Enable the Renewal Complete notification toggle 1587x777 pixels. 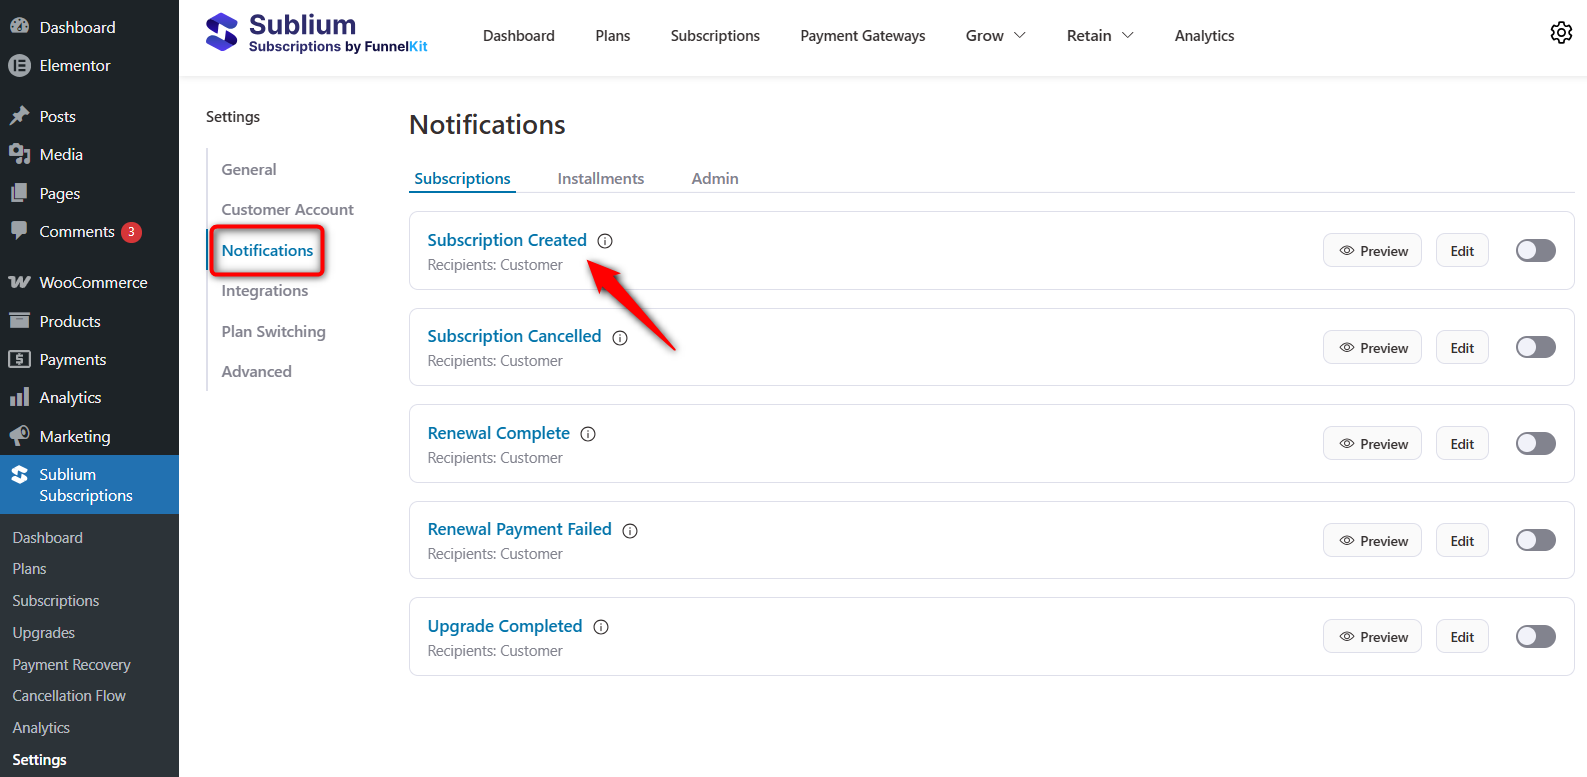point(1535,444)
